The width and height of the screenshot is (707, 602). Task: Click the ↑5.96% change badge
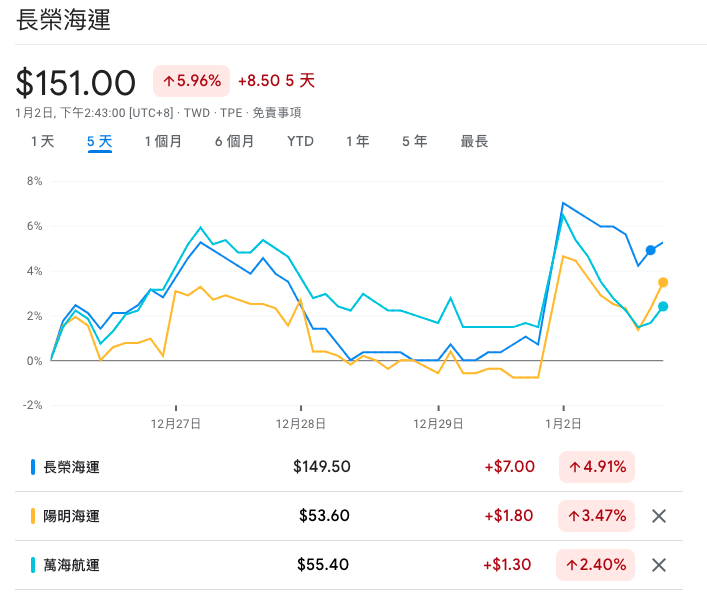[192, 81]
